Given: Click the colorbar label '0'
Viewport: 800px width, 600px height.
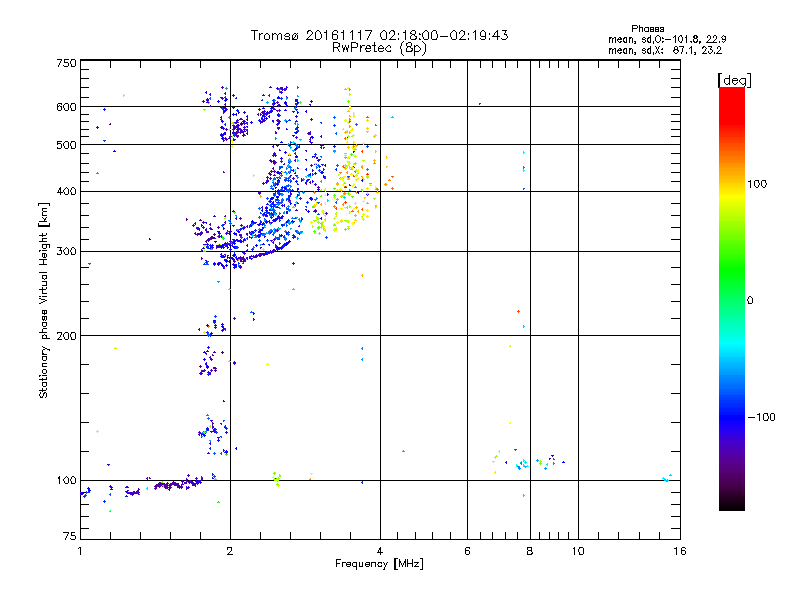Looking at the screenshot, I should tap(750, 301).
